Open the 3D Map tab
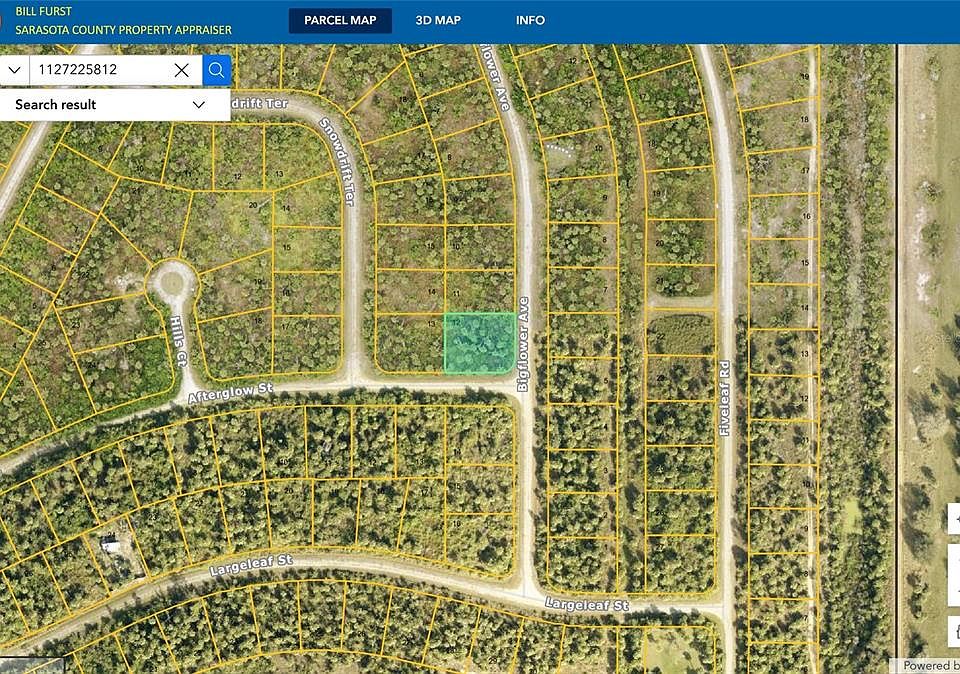The height and width of the screenshot is (674, 960). click(439, 20)
